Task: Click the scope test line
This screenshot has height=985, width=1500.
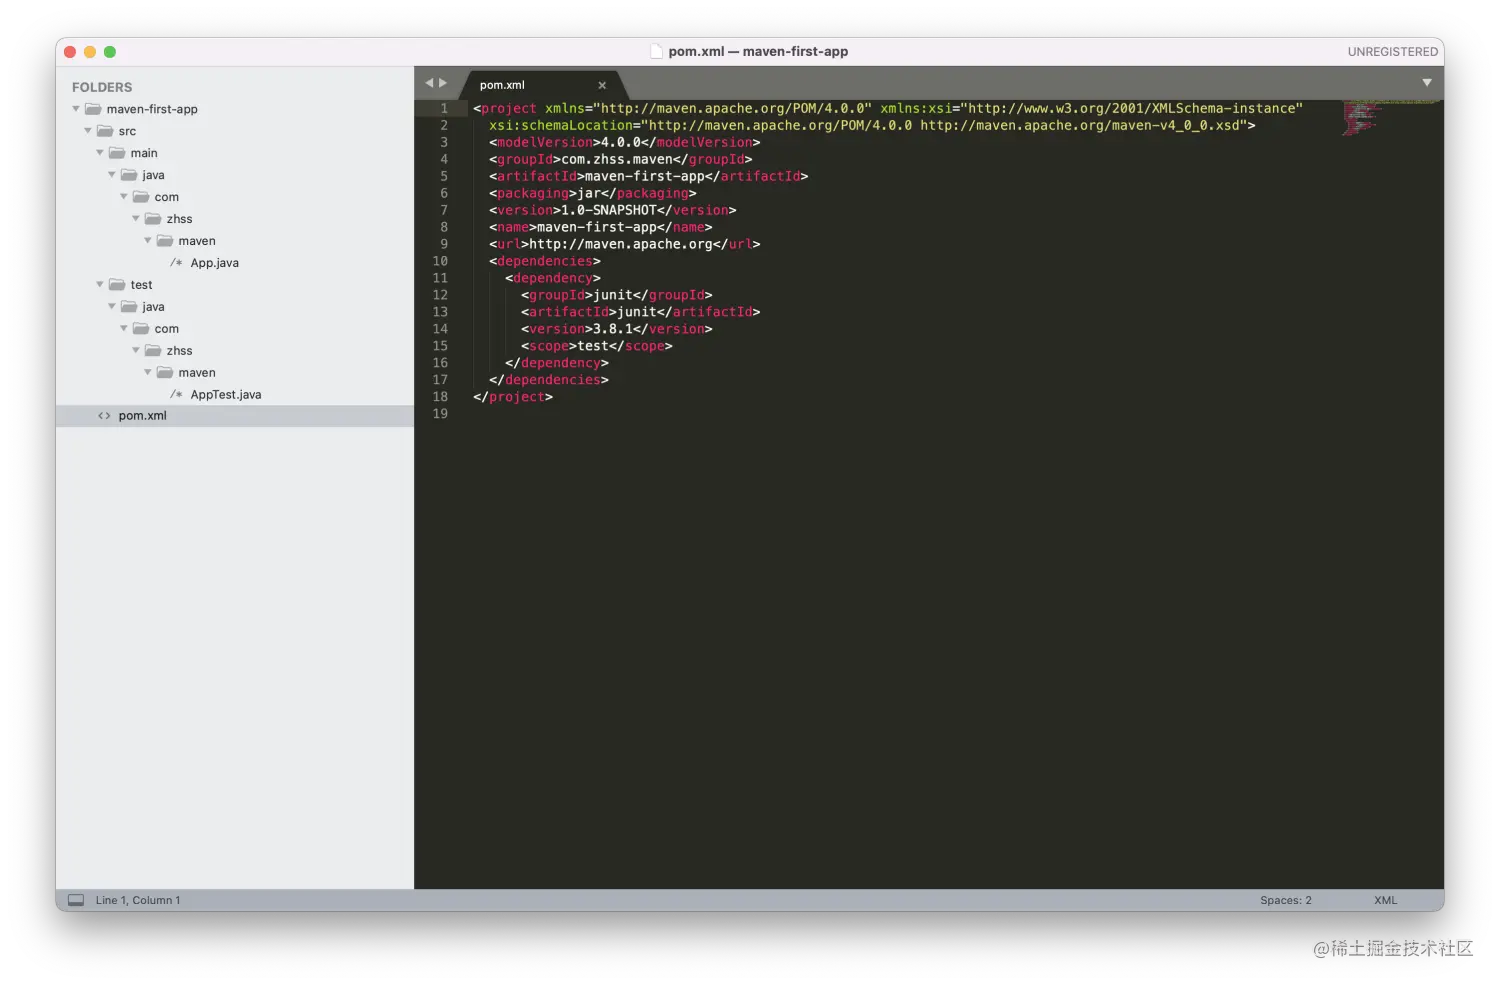Action: [x=596, y=346]
